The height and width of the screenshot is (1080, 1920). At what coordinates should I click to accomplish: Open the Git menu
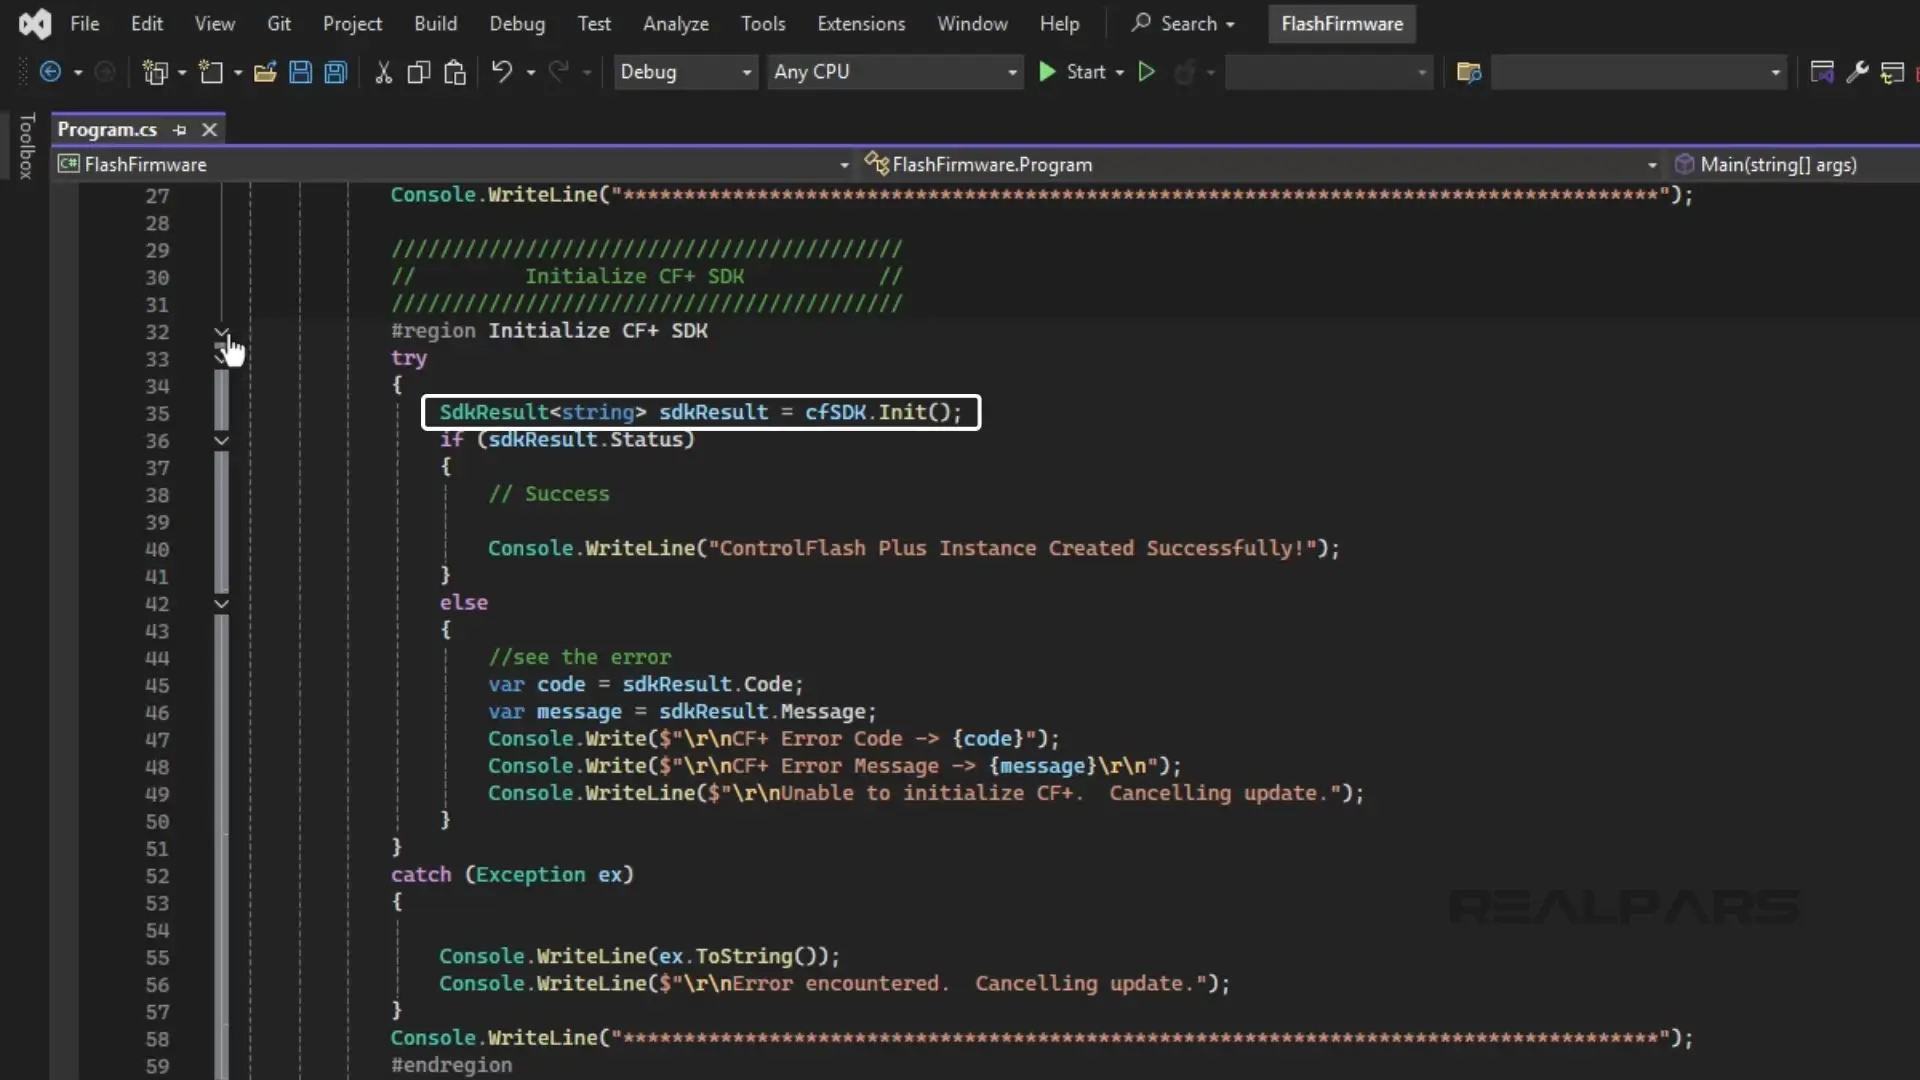click(x=279, y=23)
